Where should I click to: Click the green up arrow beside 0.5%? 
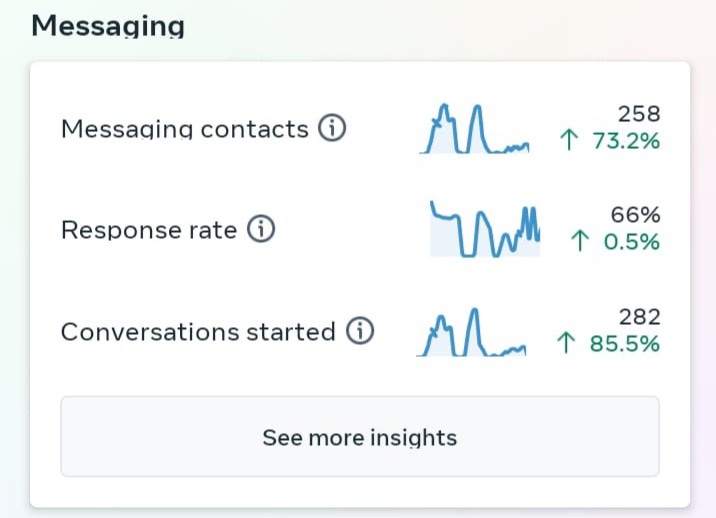point(579,241)
